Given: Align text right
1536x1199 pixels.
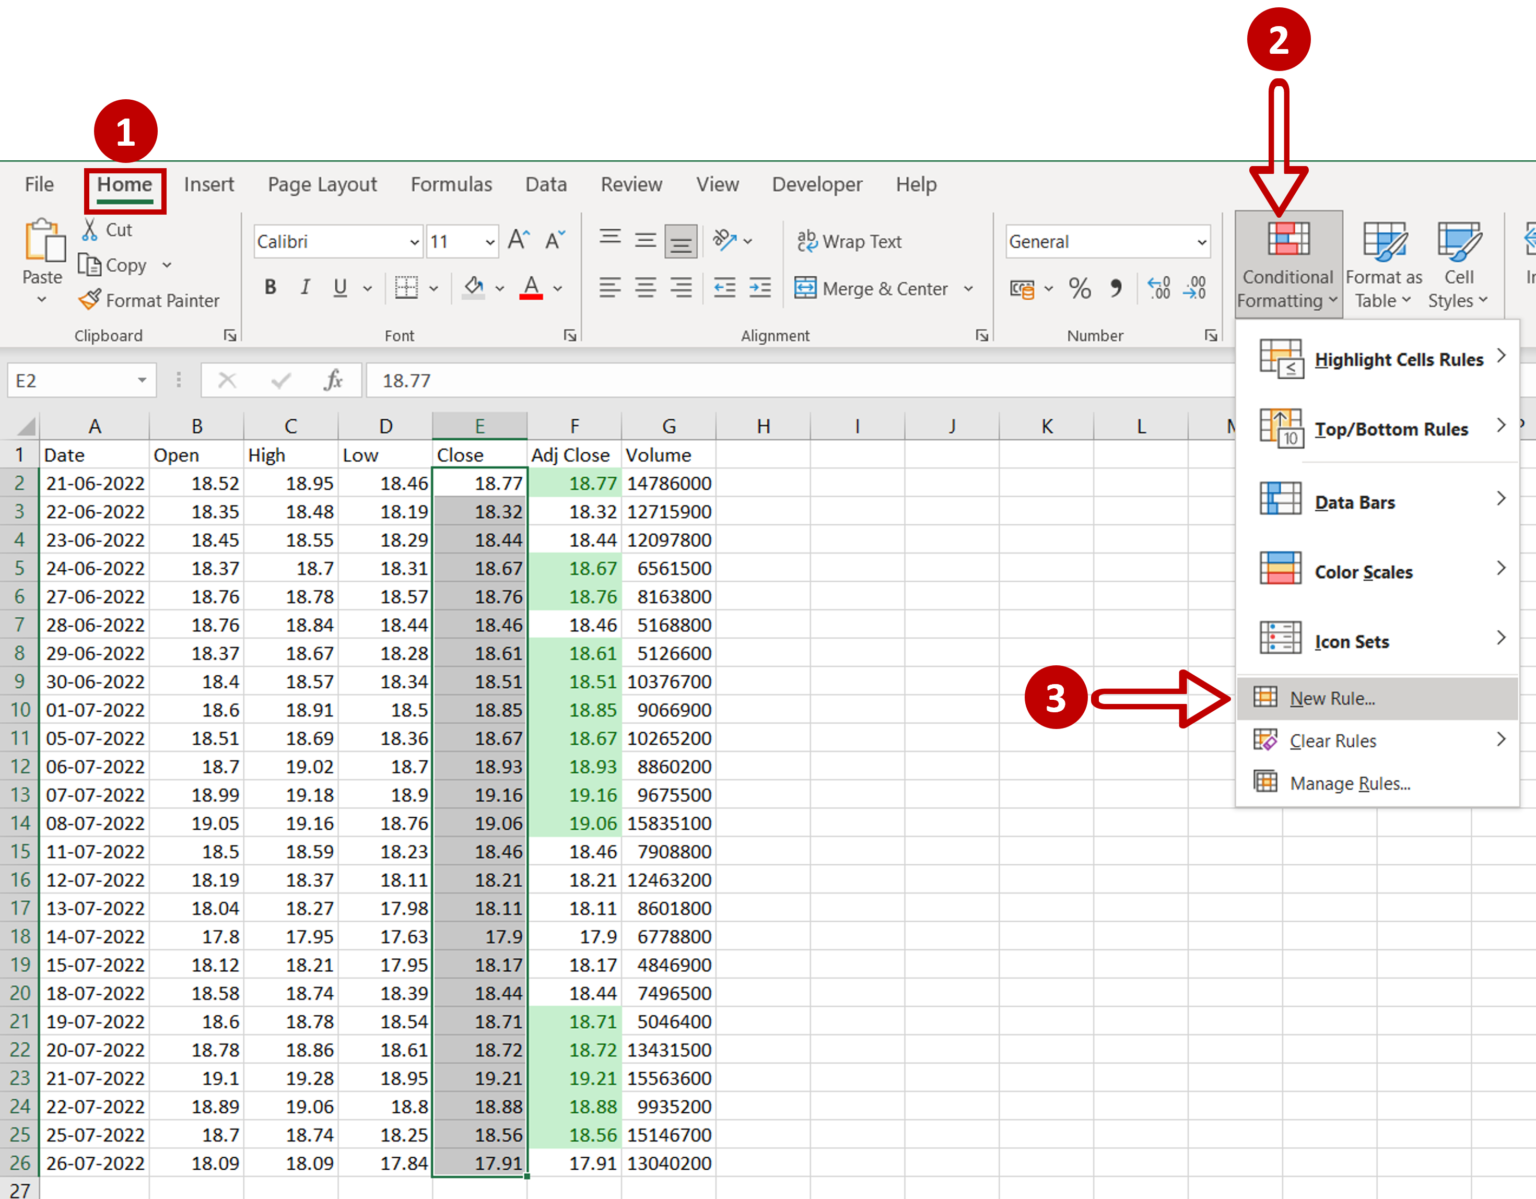Looking at the screenshot, I should (x=681, y=288).
